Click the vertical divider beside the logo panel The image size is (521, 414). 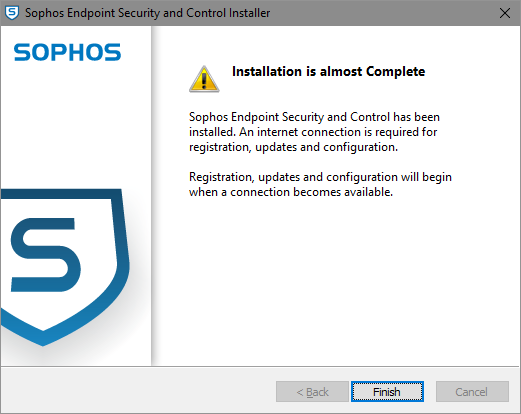pyautogui.click(x=152, y=196)
